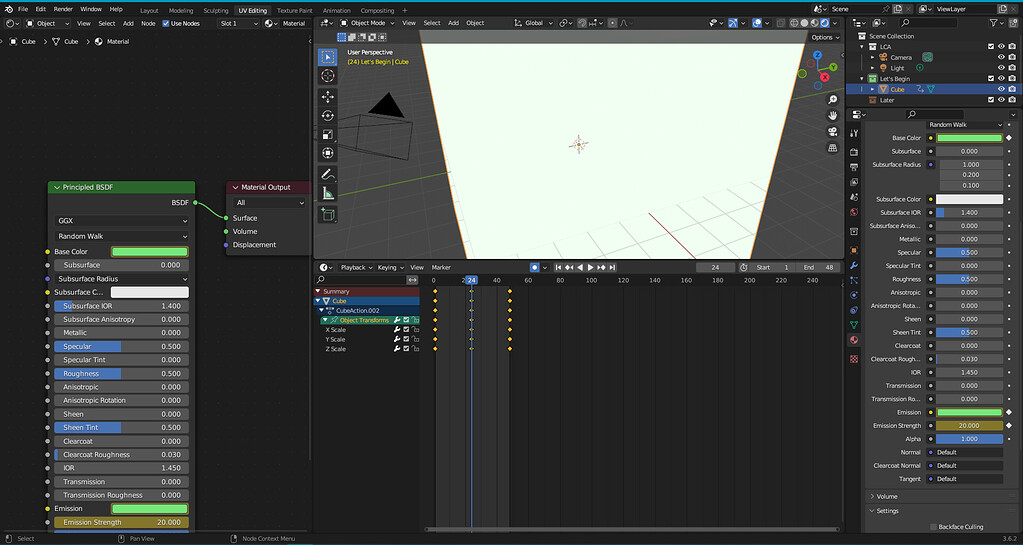Toggle the Use Nodes checkbox
Viewport: 1023px width, 545px height.
point(166,23)
